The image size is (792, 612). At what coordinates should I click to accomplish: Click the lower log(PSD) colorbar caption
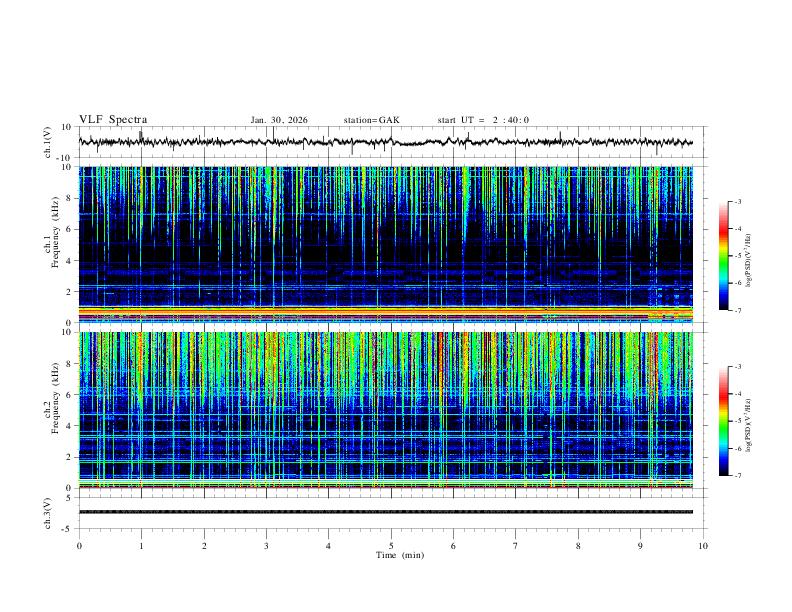749,426
